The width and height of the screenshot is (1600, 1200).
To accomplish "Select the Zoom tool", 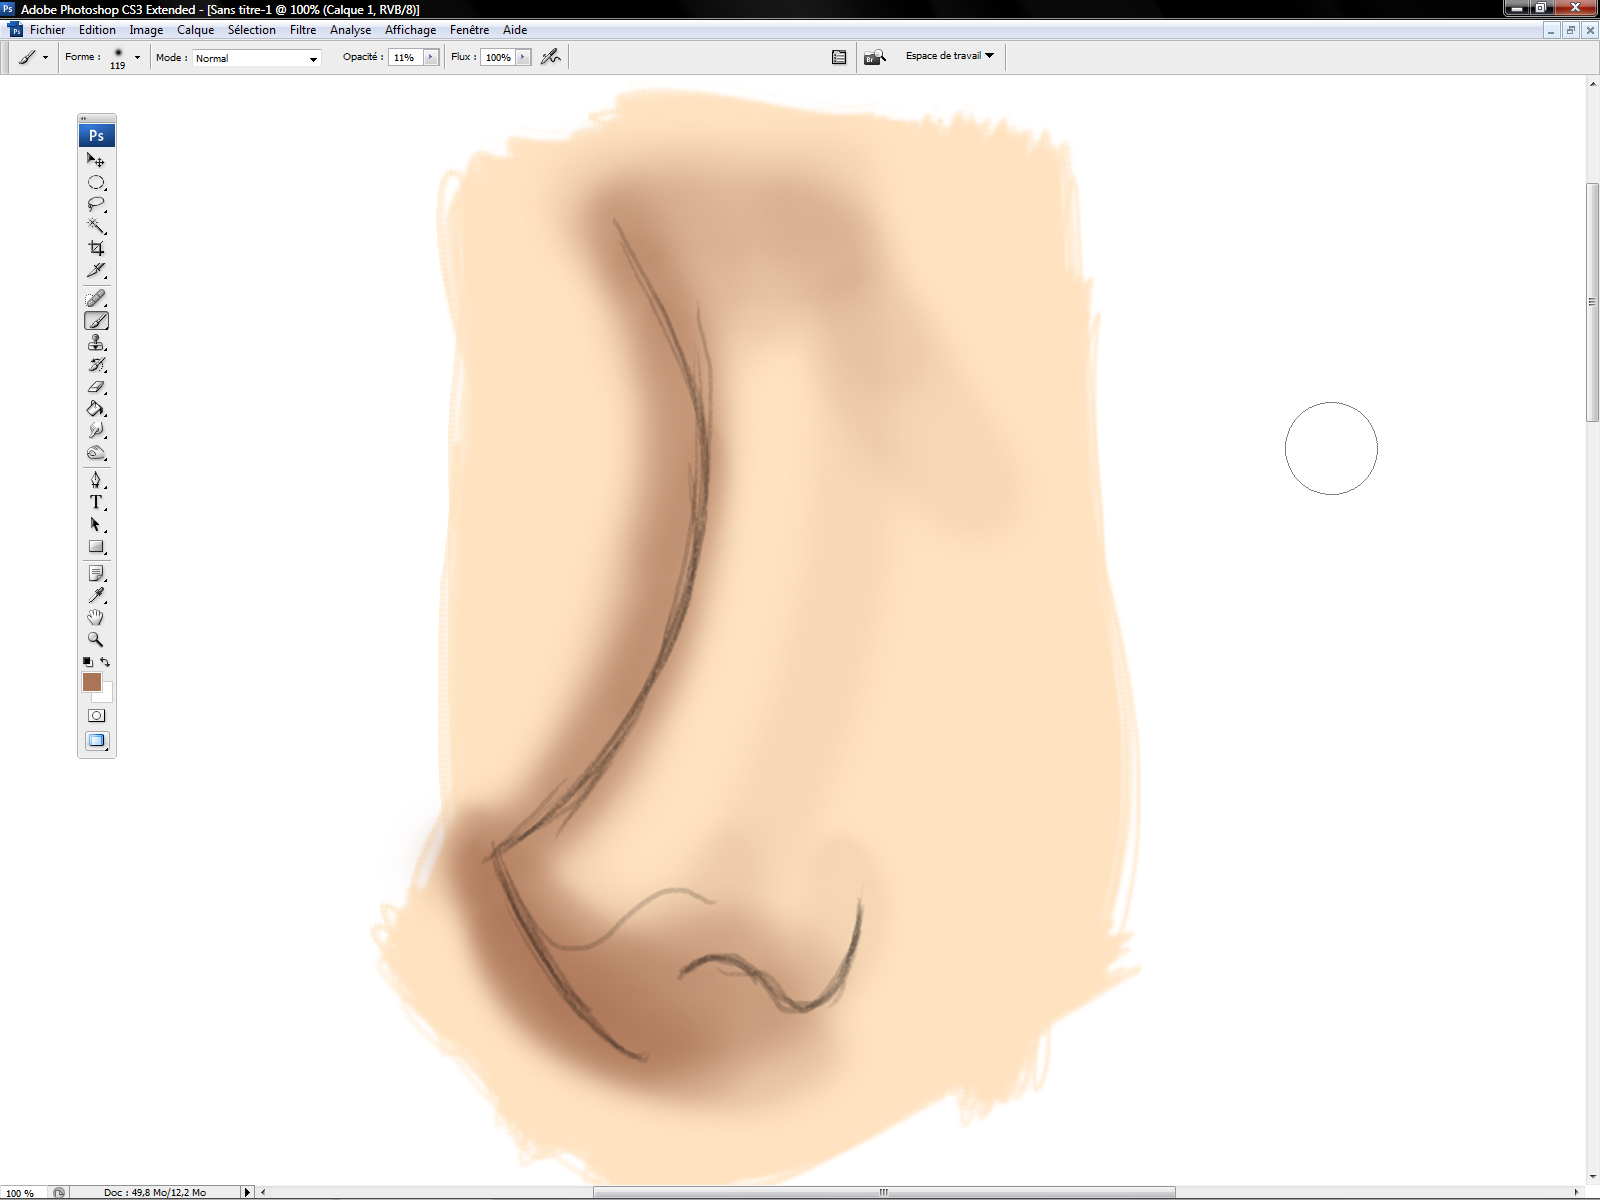I will 96,640.
